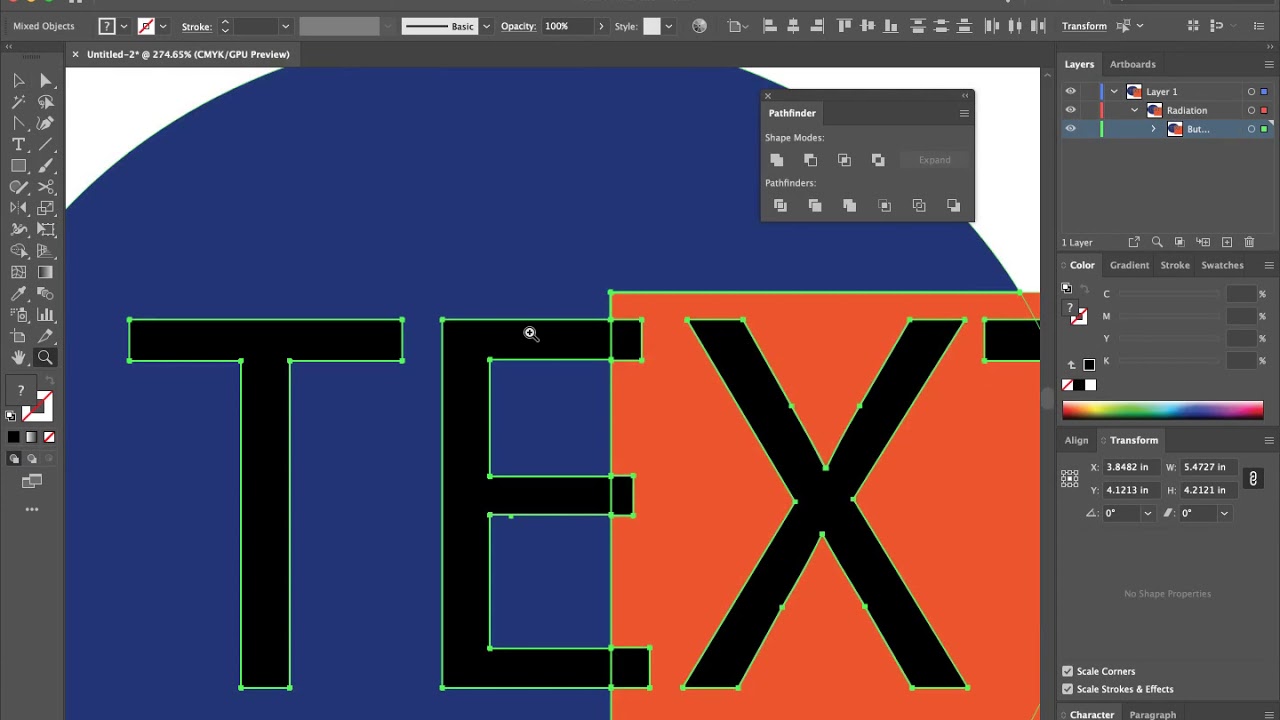Switch to Stroke tab
Screen dimensions: 1280x720
pos(1175,265)
